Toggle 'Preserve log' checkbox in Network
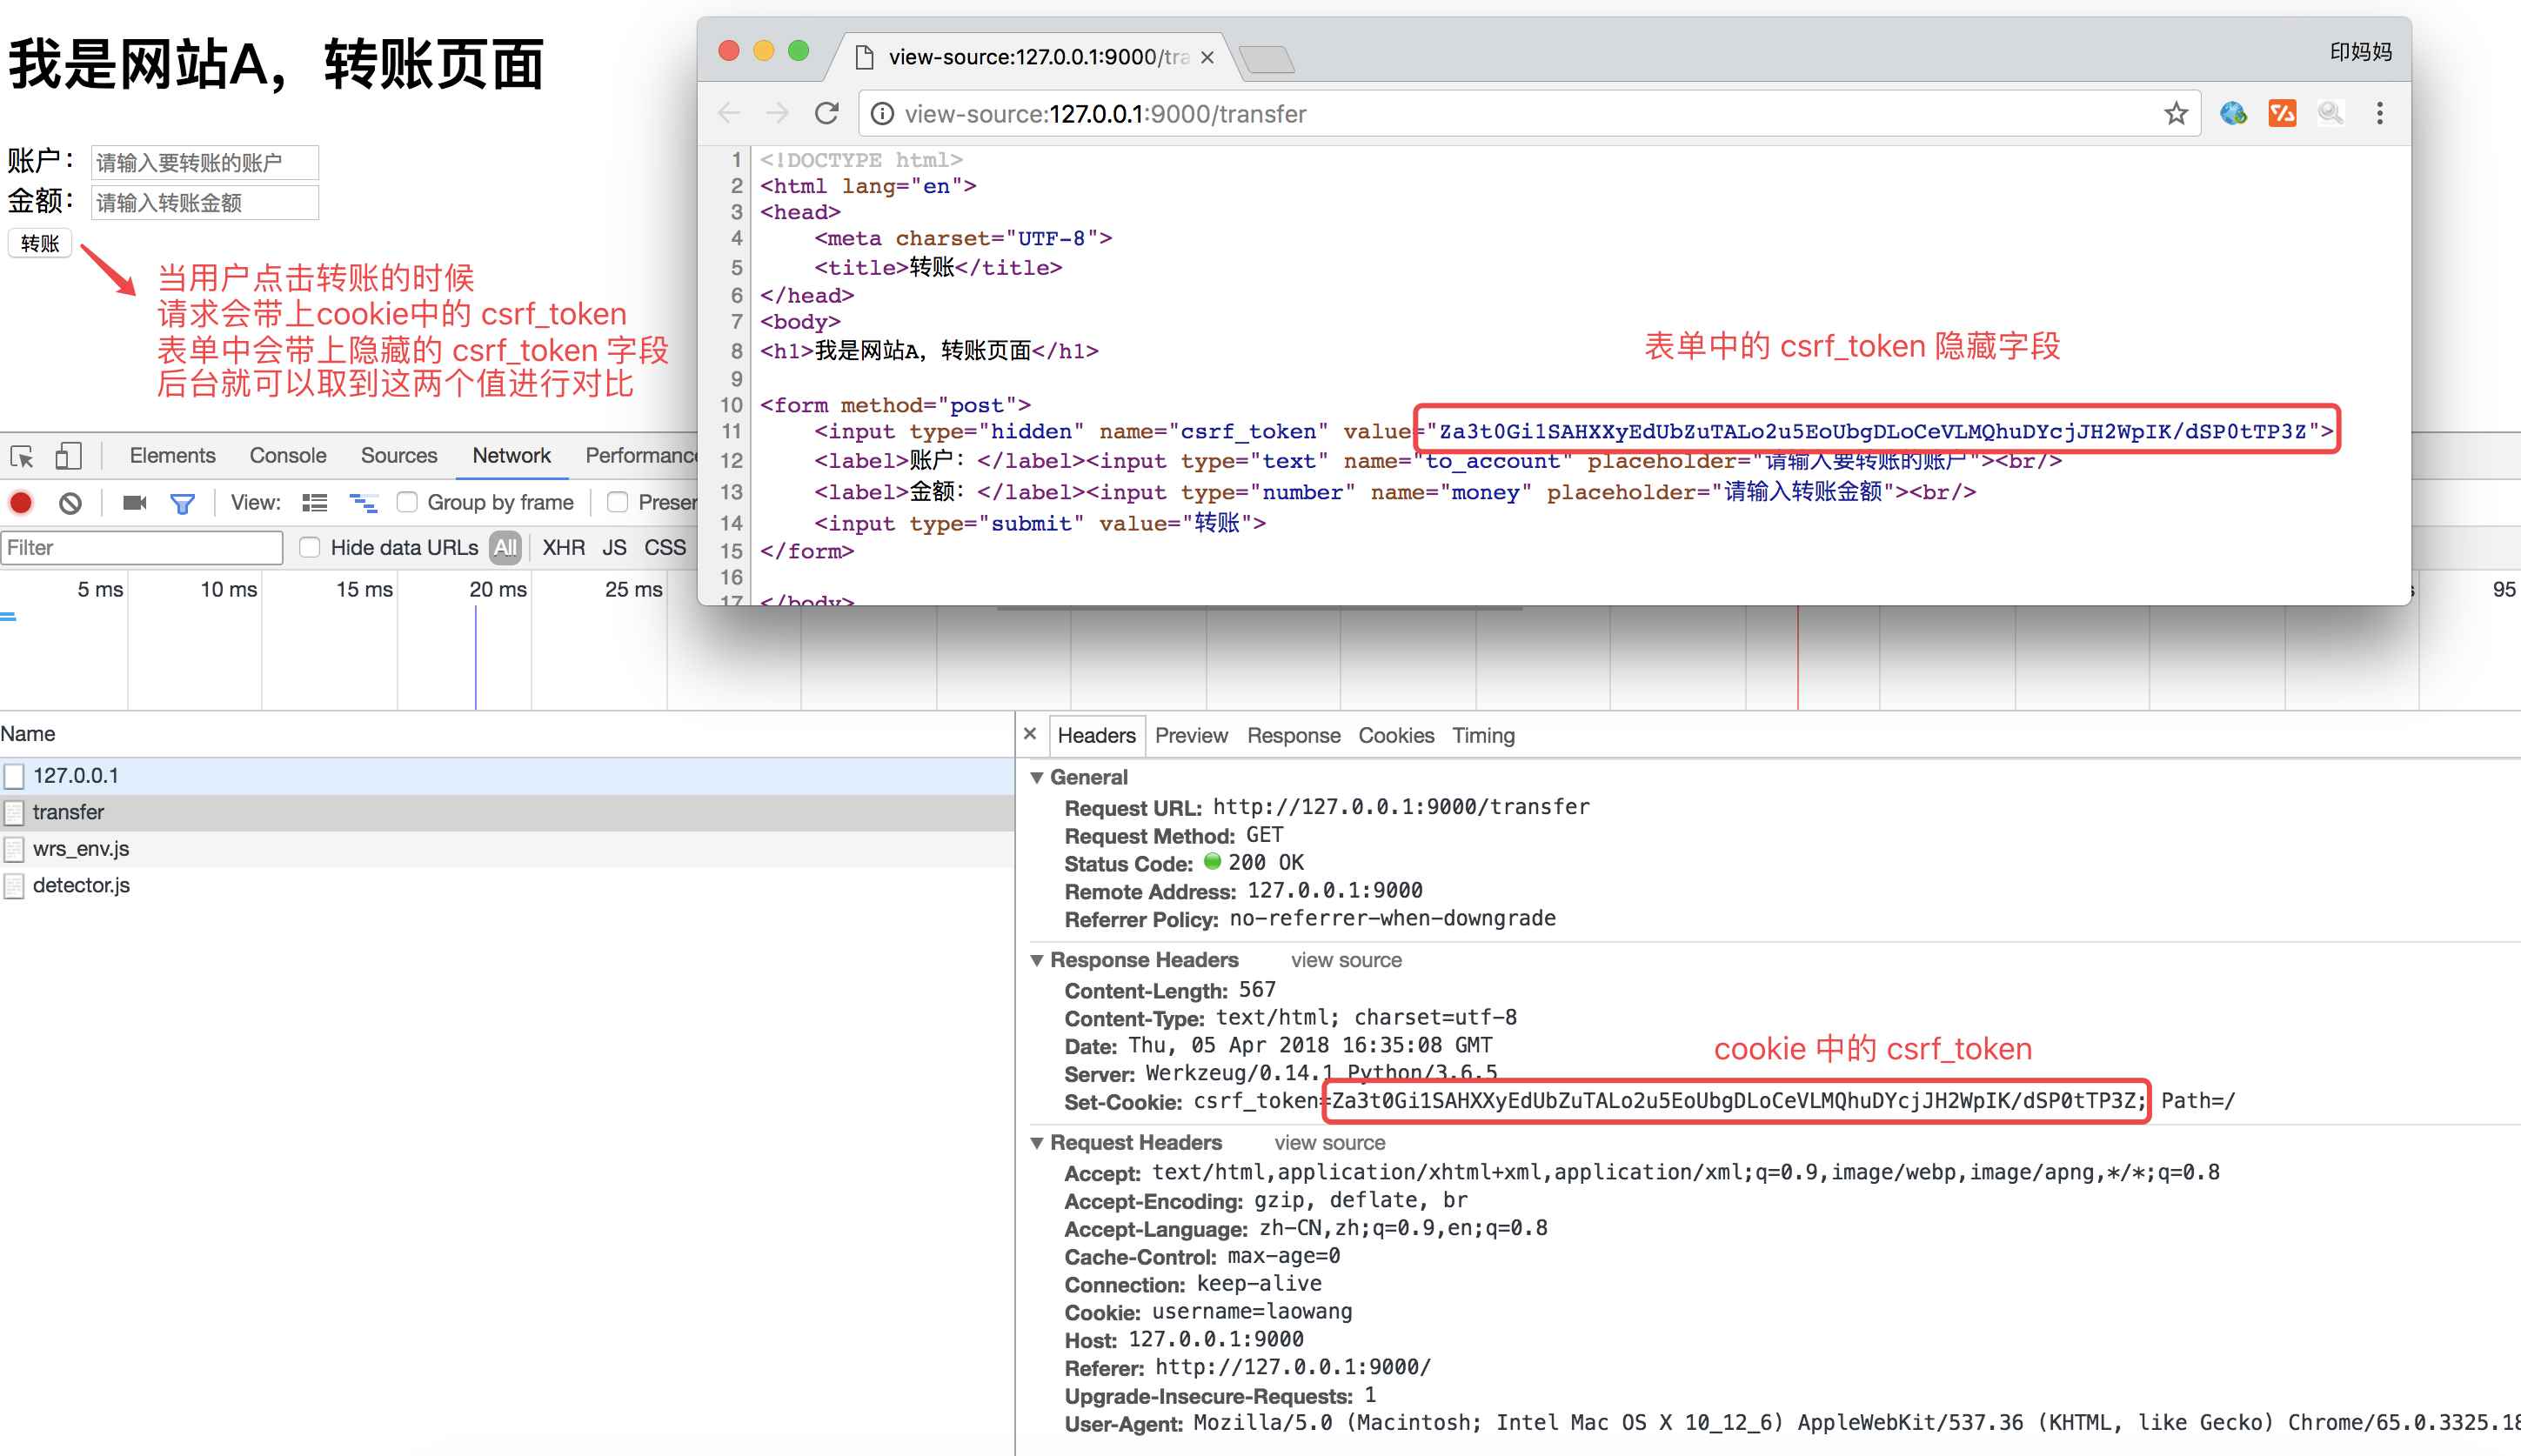 (x=615, y=504)
